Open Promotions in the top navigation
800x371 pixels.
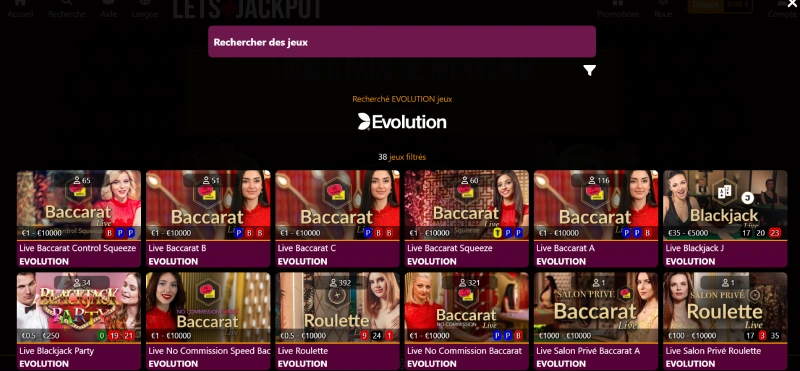618,9
